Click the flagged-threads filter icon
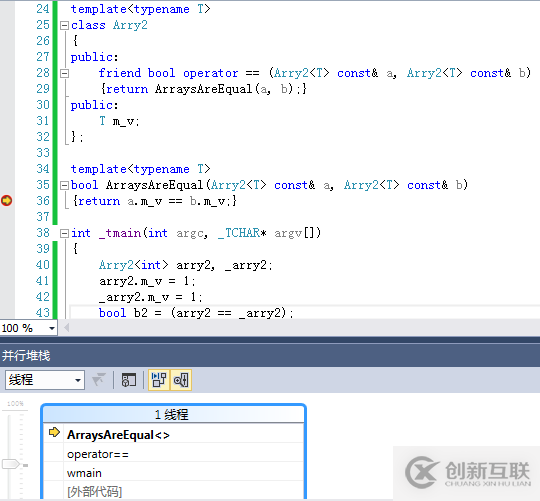The width and height of the screenshot is (540, 501). (99, 380)
